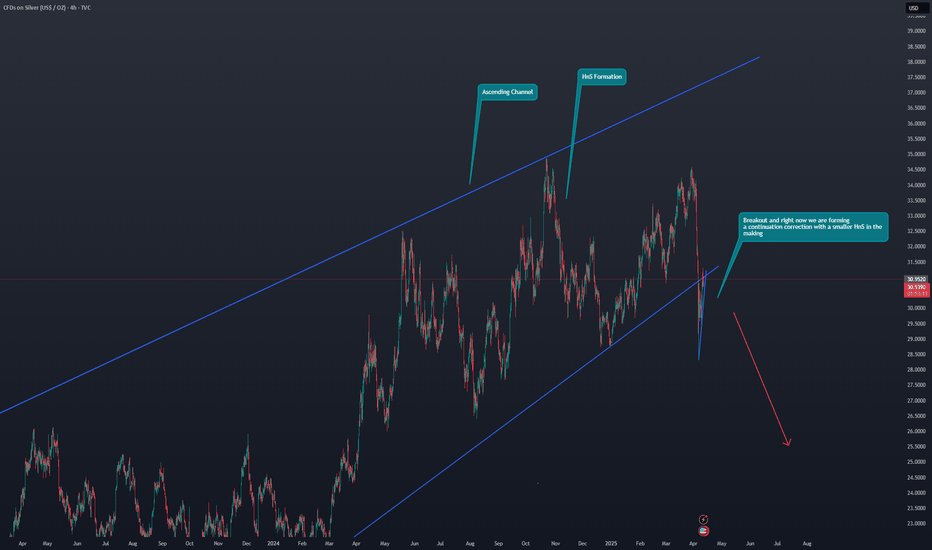Click the 2024 label on the time axis
The height and width of the screenshot is (550, 932).
273,543
